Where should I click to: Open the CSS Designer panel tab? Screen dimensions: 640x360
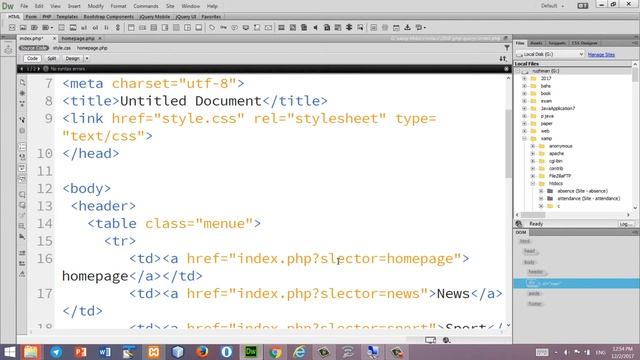pyautogui.click(x=584, y=43)
